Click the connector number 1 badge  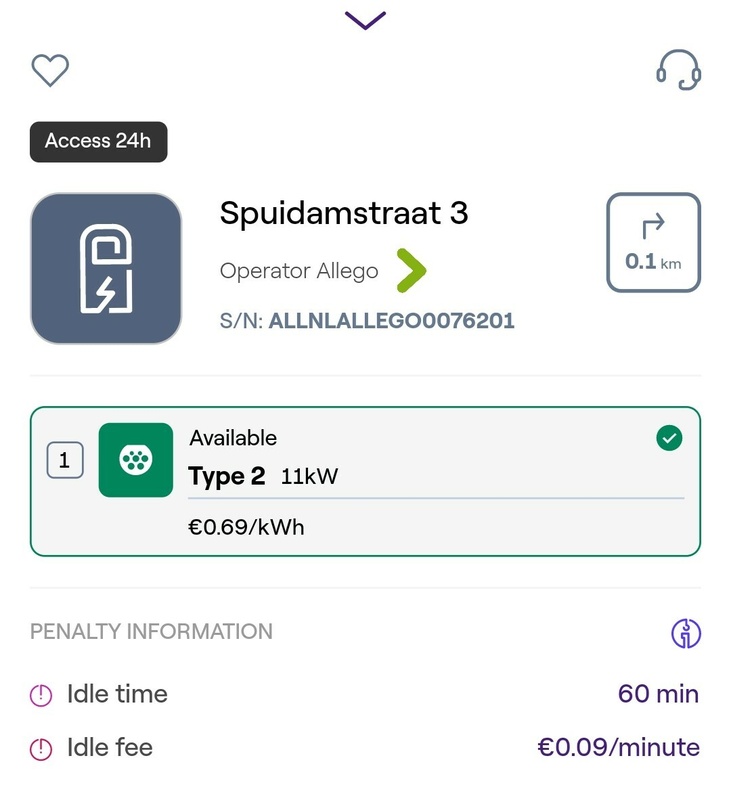point(65,460)
